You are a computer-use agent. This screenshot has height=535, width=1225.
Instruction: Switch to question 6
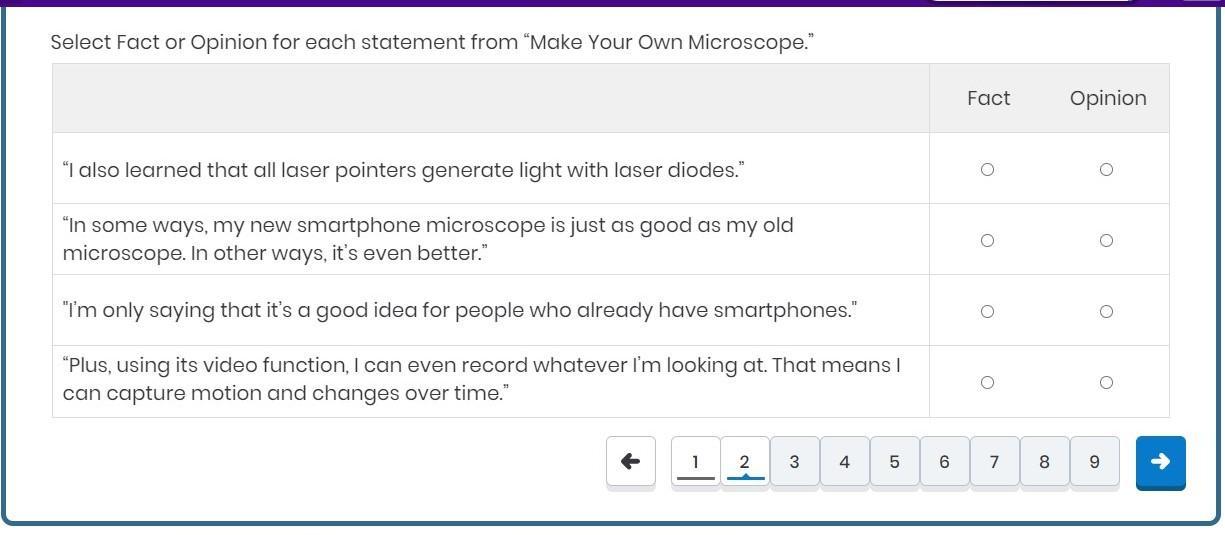pyautogui.click(x=945, y=462)
